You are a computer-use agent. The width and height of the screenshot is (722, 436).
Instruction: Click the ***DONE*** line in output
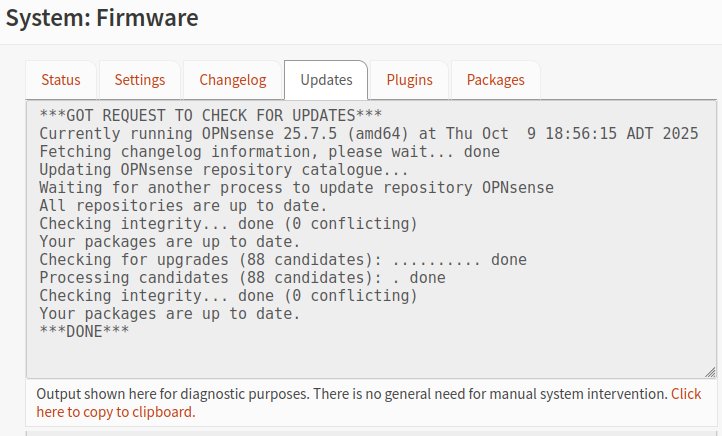(84, 332)
